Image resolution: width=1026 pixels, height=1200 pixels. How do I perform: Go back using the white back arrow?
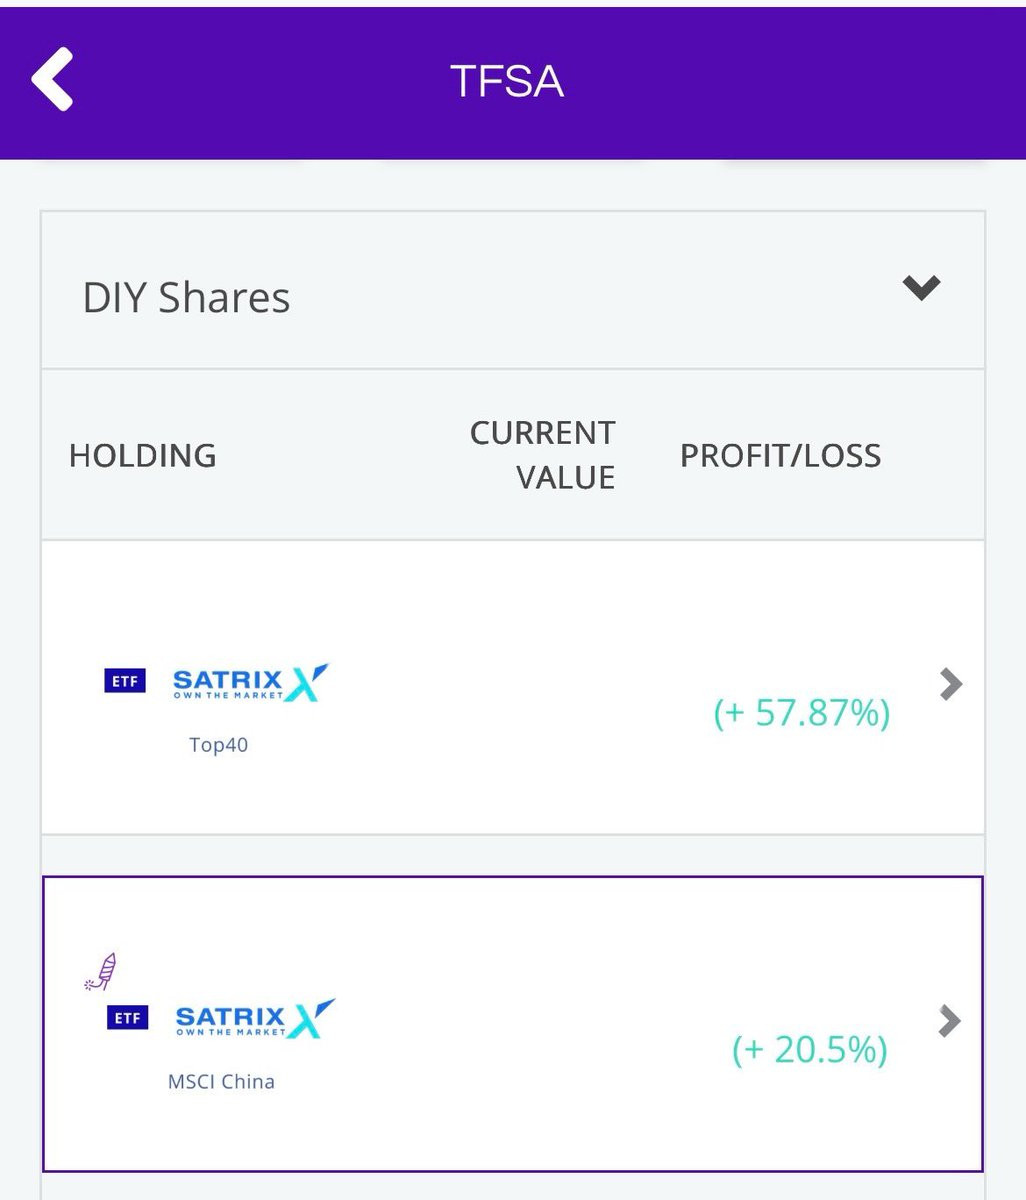(x=52, y=78)
